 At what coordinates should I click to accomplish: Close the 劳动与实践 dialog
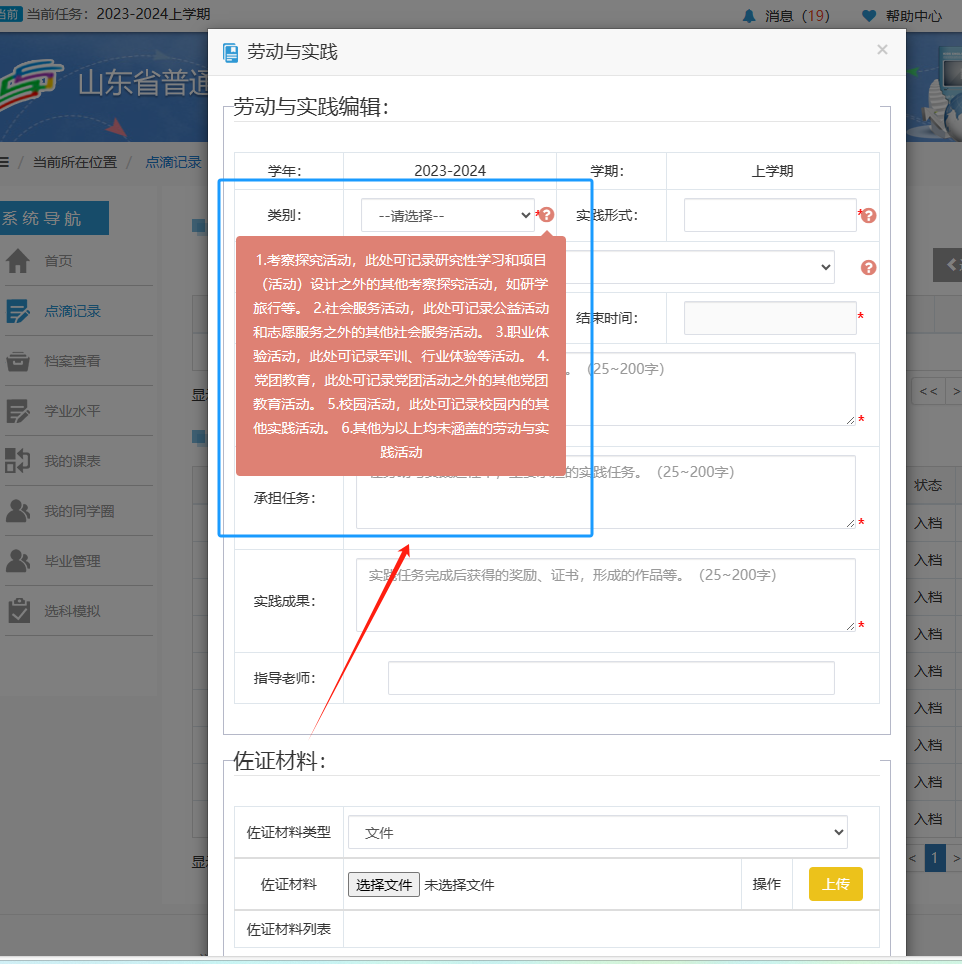point(882,50)
